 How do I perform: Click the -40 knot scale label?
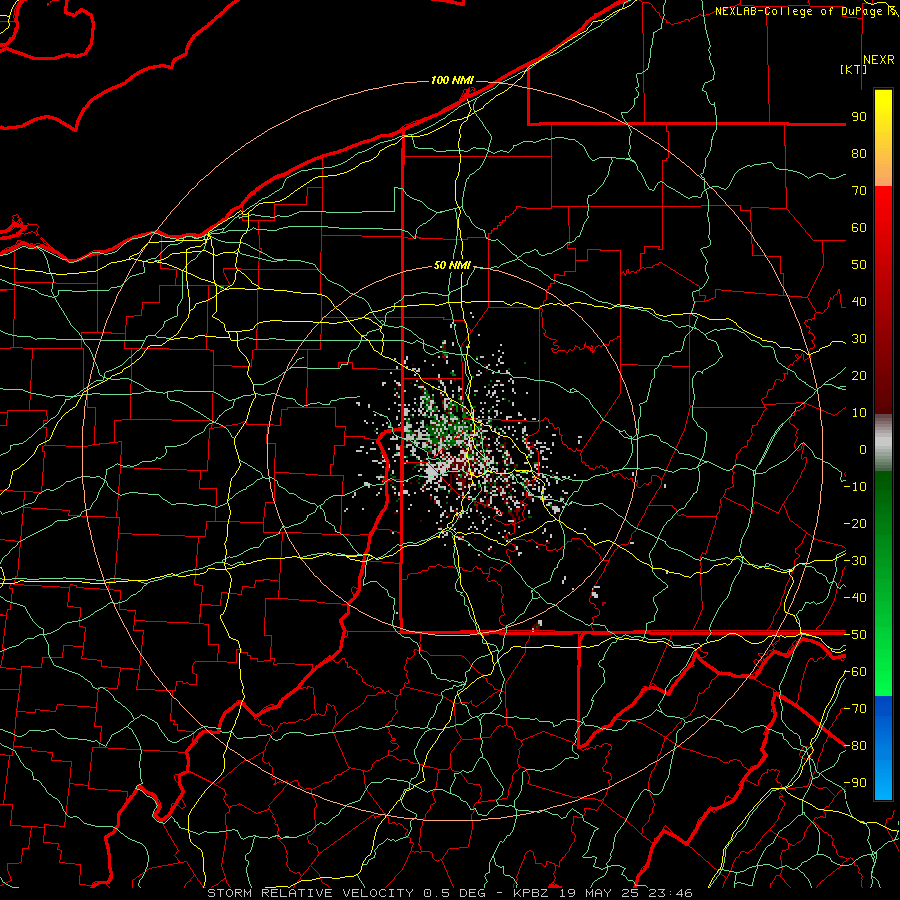[855, 598]
